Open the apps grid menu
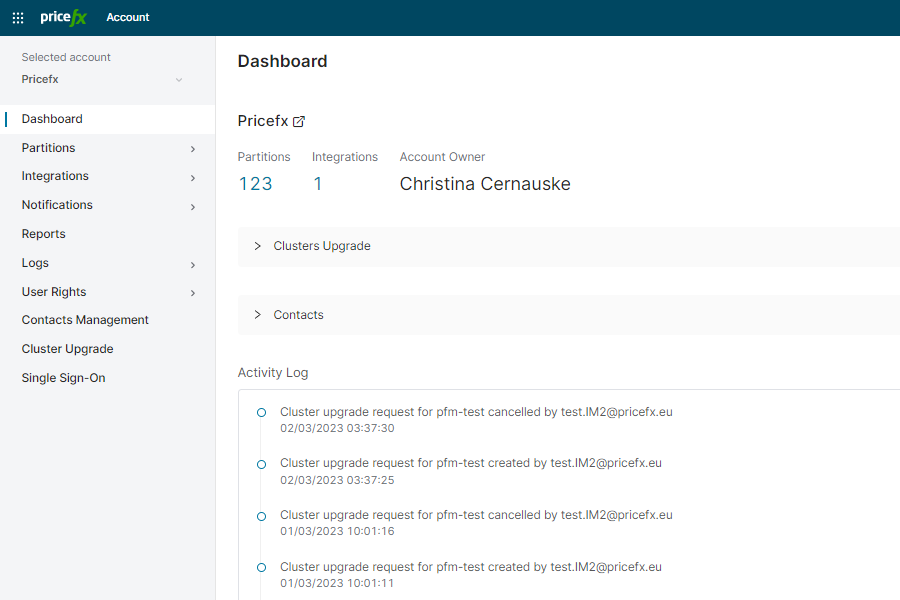Viewport: 900px width, 600px height. click(x=17, y=17)
